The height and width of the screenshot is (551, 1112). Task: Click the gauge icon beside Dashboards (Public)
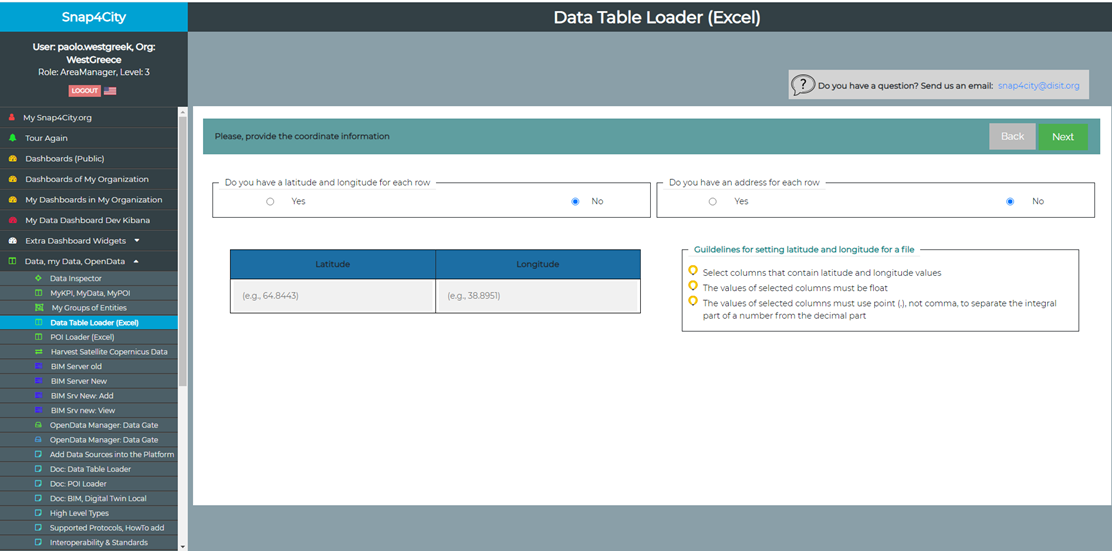coord(12,159)
